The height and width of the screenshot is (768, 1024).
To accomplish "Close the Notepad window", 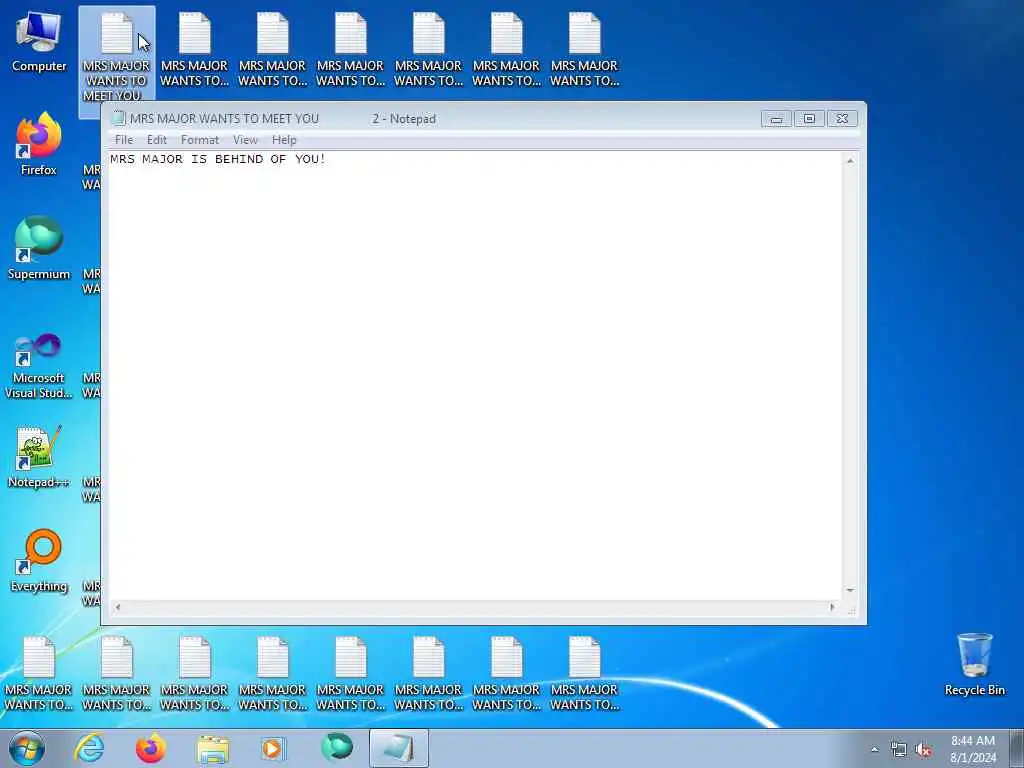I will 842,119.
